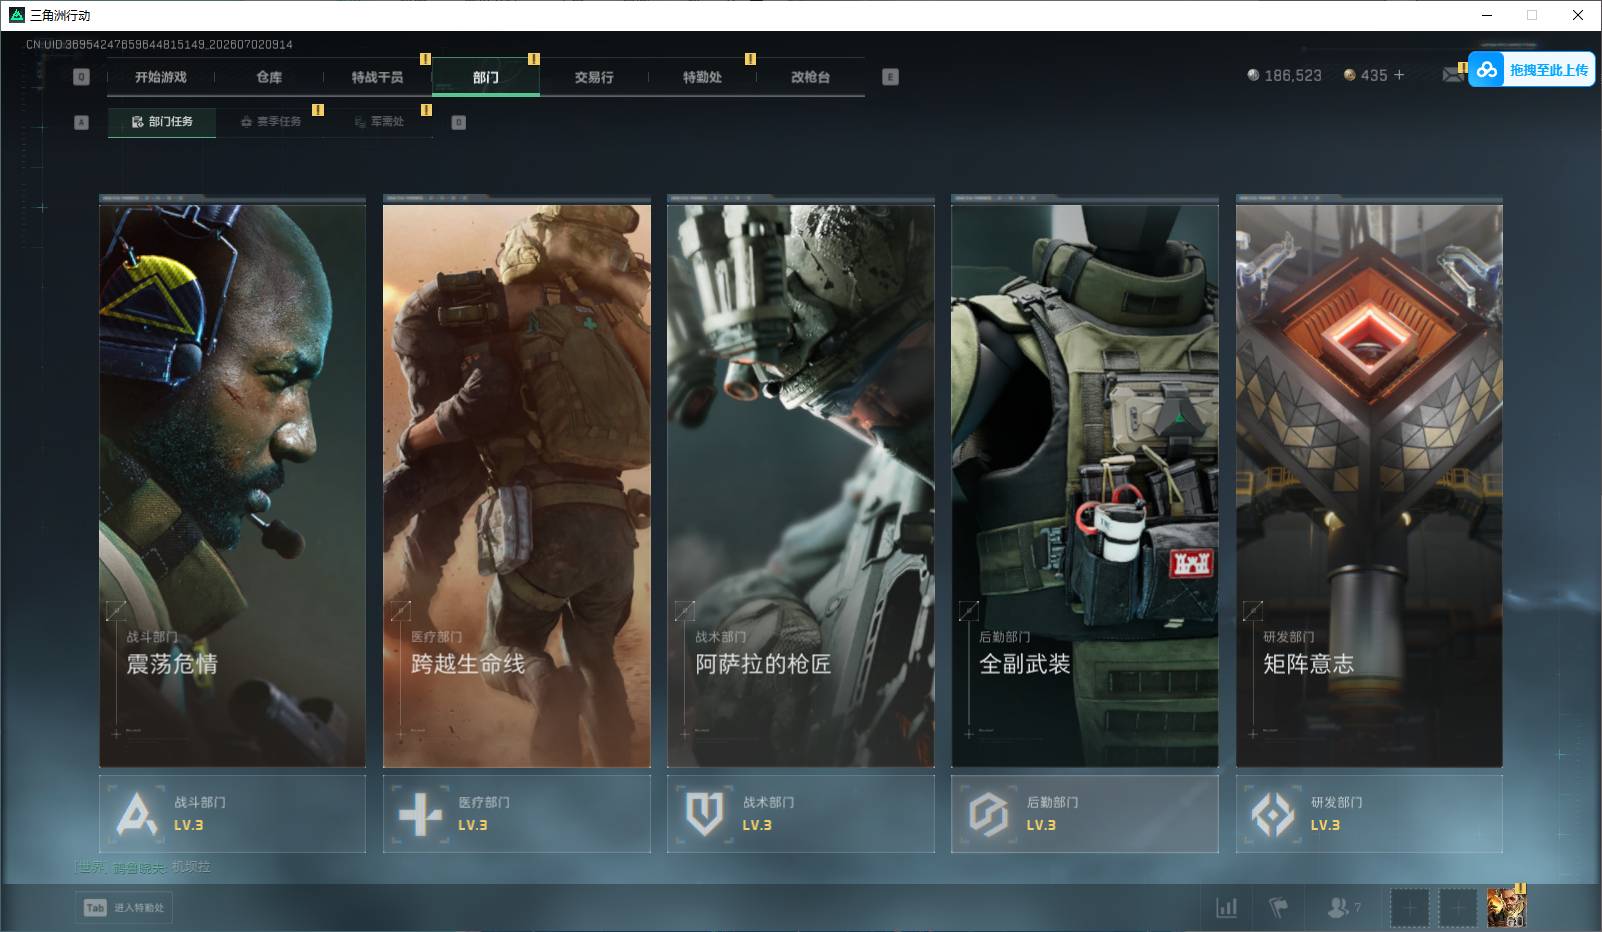1602x932 pixels.
Task: Click the research department diamond icon
Action: [x=1273, y=814]
